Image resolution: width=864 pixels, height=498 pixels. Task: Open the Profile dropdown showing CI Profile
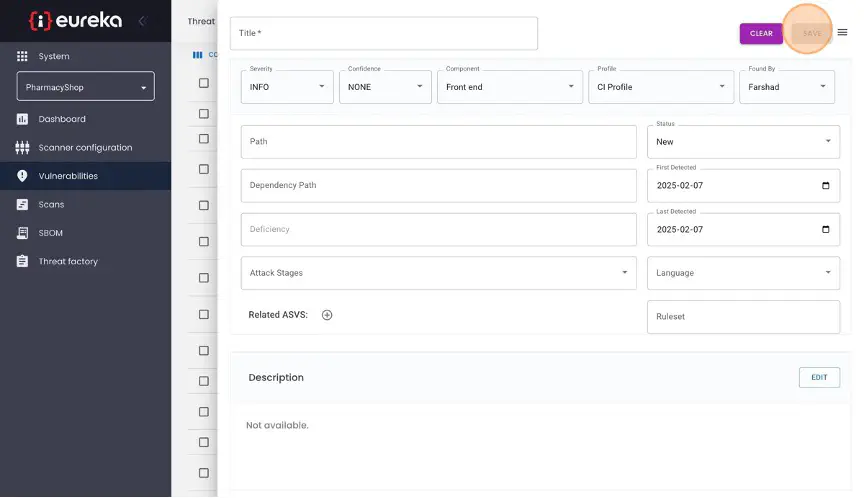pyautogui.click(x=661, y=87)
